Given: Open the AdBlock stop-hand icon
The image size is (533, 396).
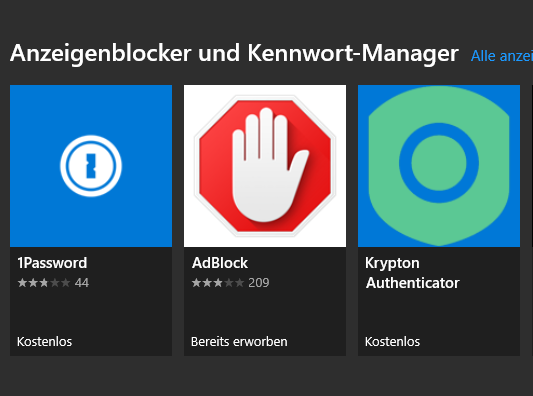Looking at the screenshot, I should [x=265, y=166].
